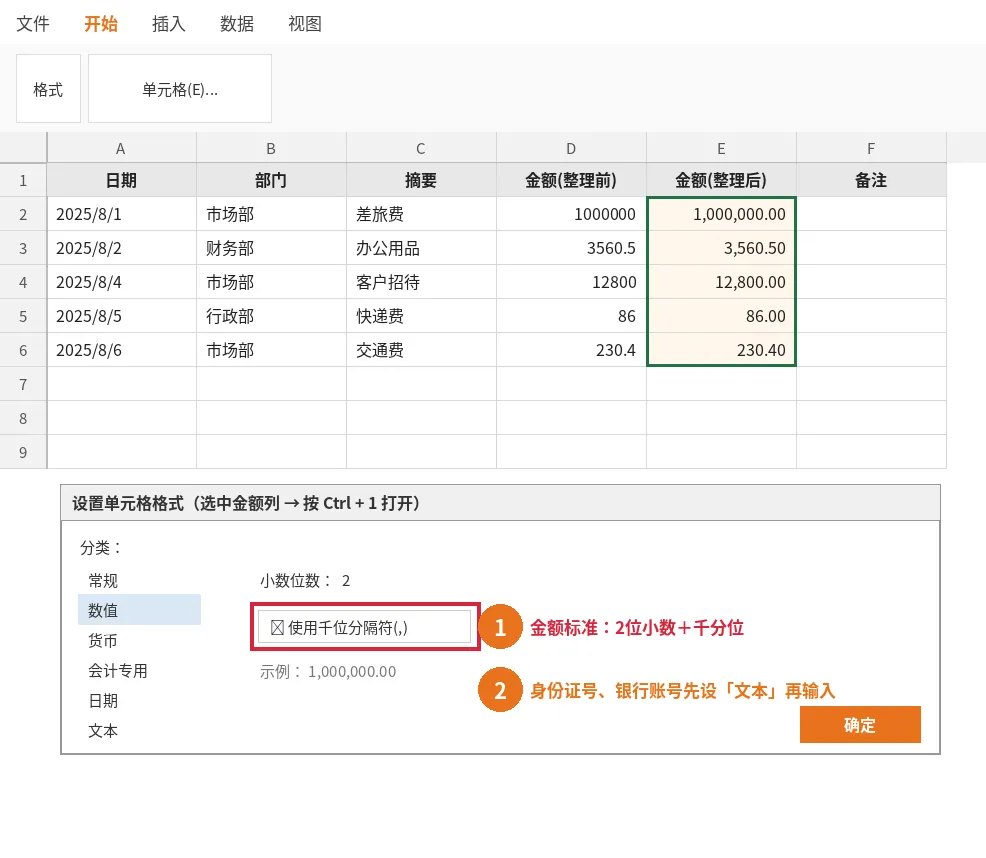Click the 格式 toolbar button
986x858 pixels.
[x=48, y=89]
